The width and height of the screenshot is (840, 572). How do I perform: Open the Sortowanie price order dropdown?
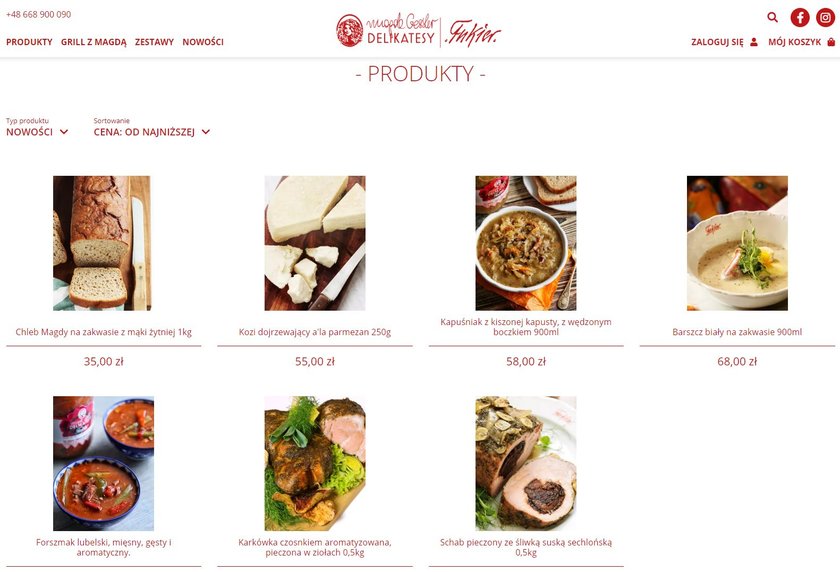(x=152, y=132)
